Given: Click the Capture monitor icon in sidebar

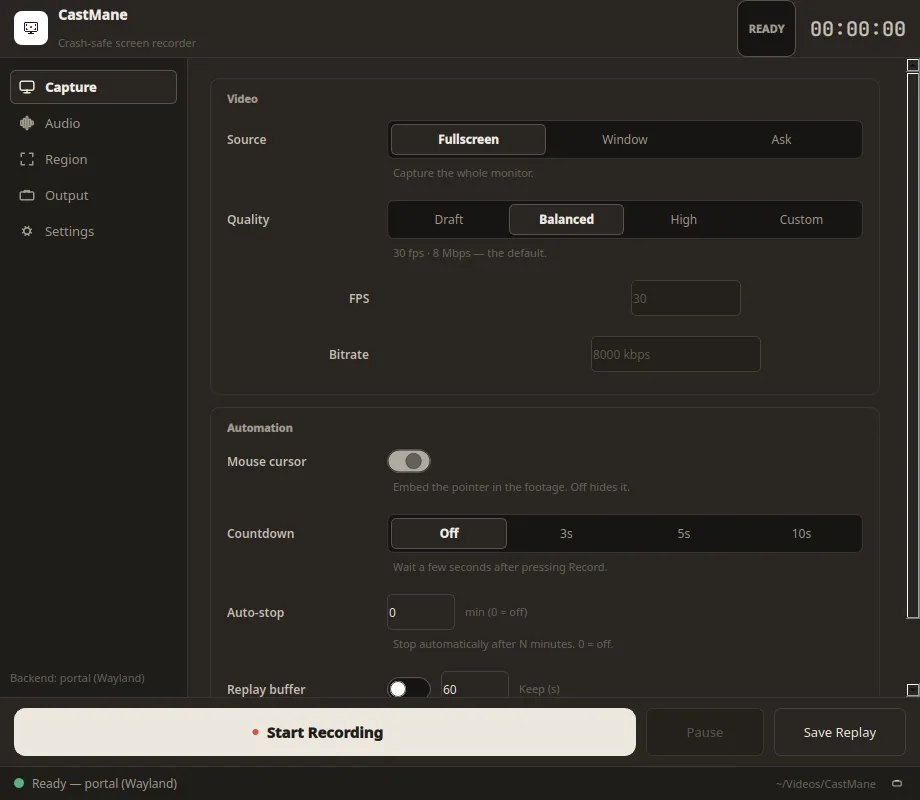Looking at the screenshot, I should [x=27, y=87].
